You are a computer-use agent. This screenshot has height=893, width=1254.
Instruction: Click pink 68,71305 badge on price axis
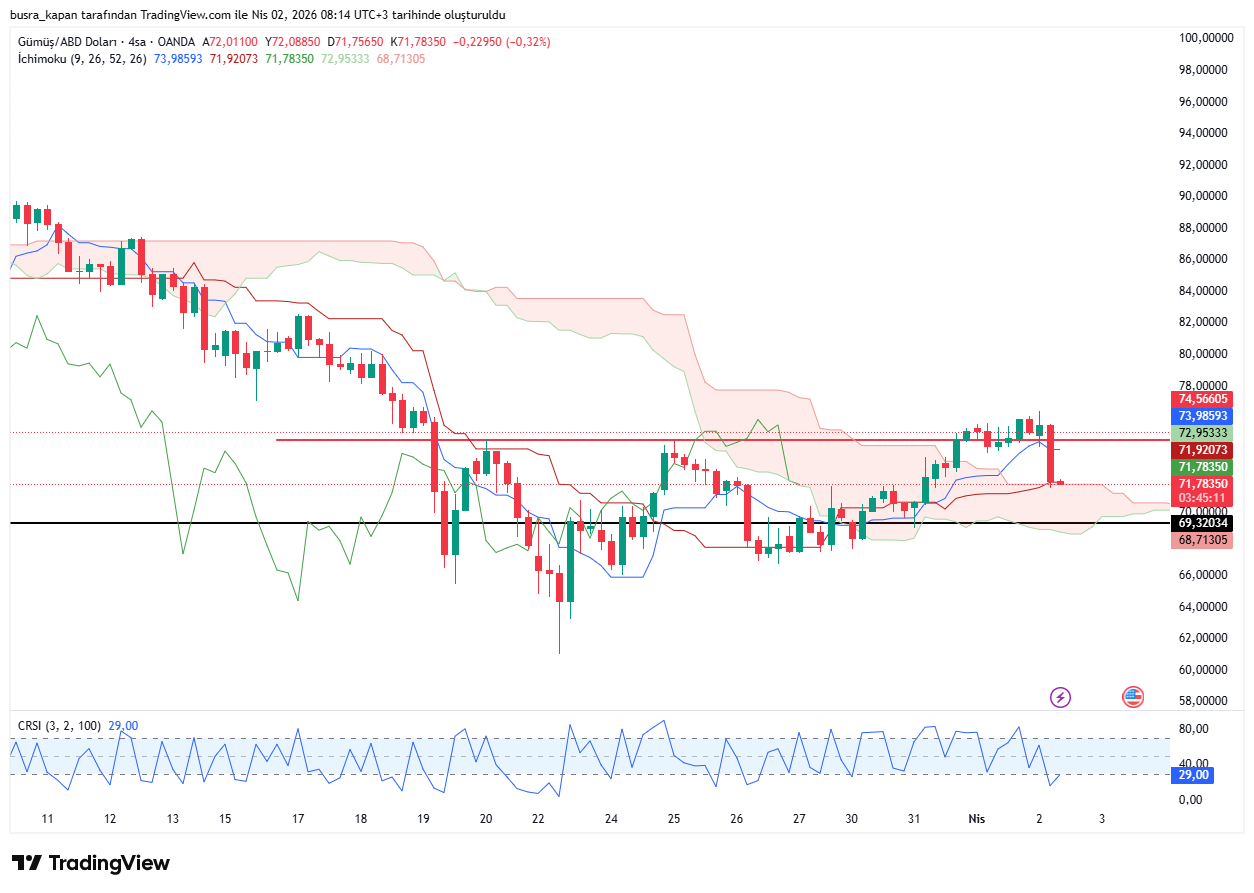pos(1203,540)
